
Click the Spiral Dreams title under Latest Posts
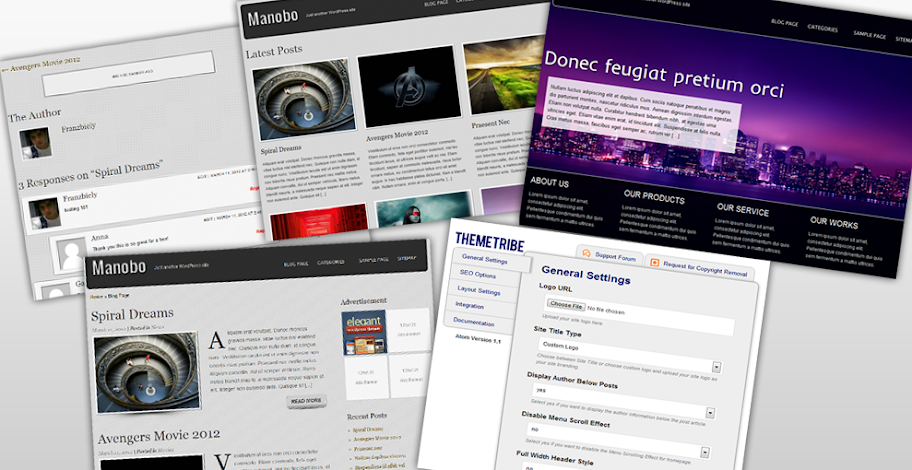(x=281, y=149)
